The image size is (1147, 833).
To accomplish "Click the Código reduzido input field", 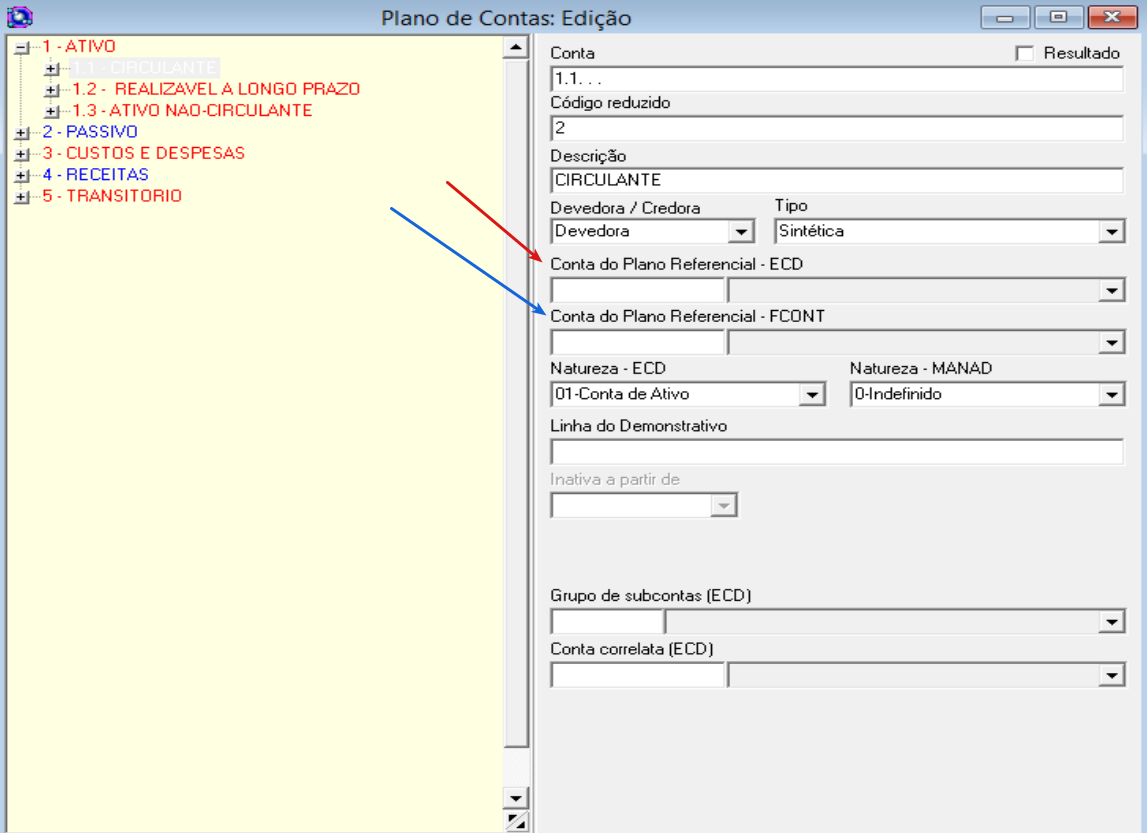I will (836, 128).
